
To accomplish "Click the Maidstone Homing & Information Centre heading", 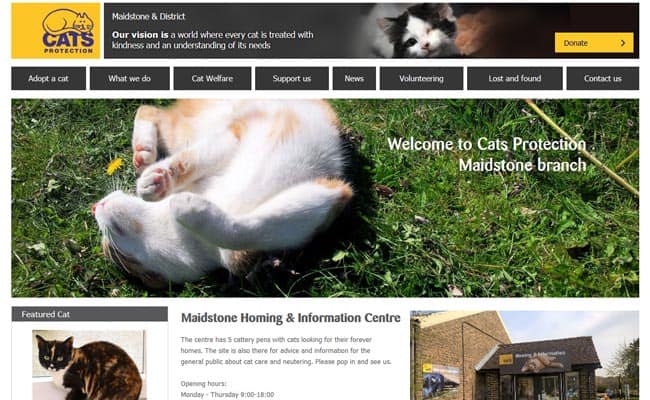I will [x=291, y=318].
